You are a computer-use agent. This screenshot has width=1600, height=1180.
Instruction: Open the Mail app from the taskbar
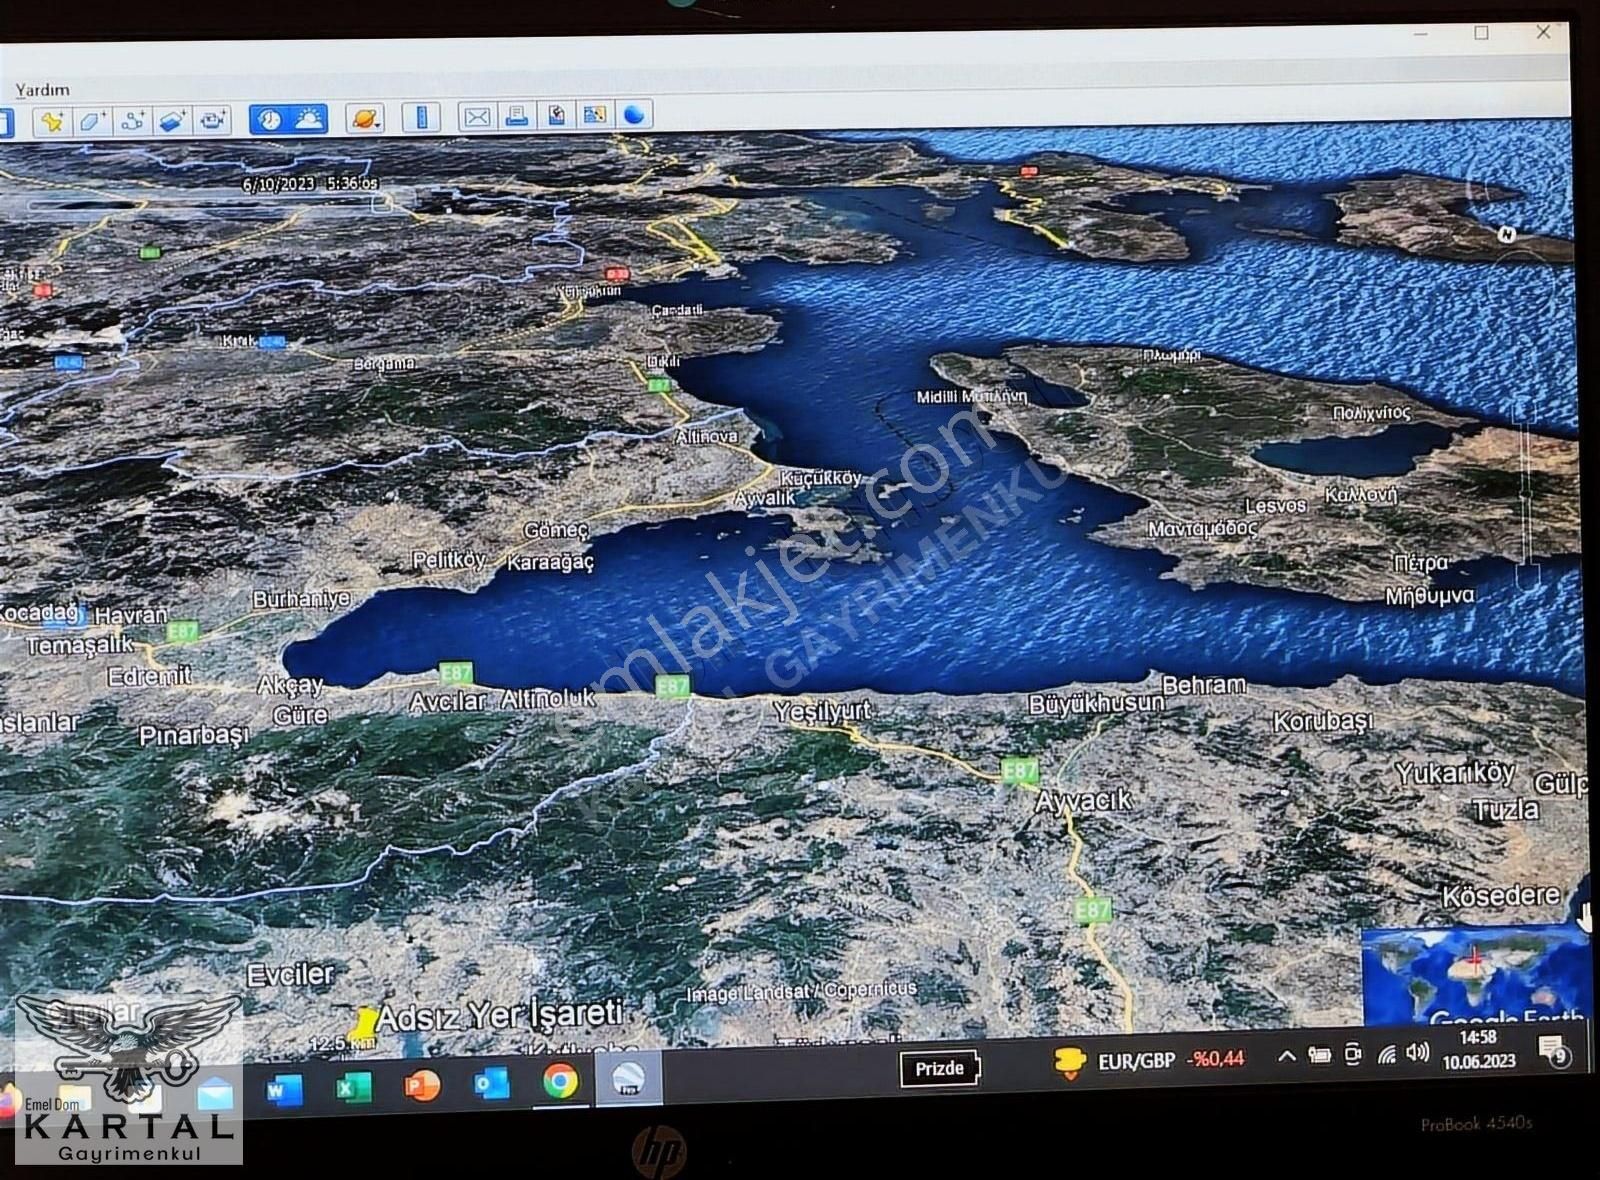[x=215, y=1095]
